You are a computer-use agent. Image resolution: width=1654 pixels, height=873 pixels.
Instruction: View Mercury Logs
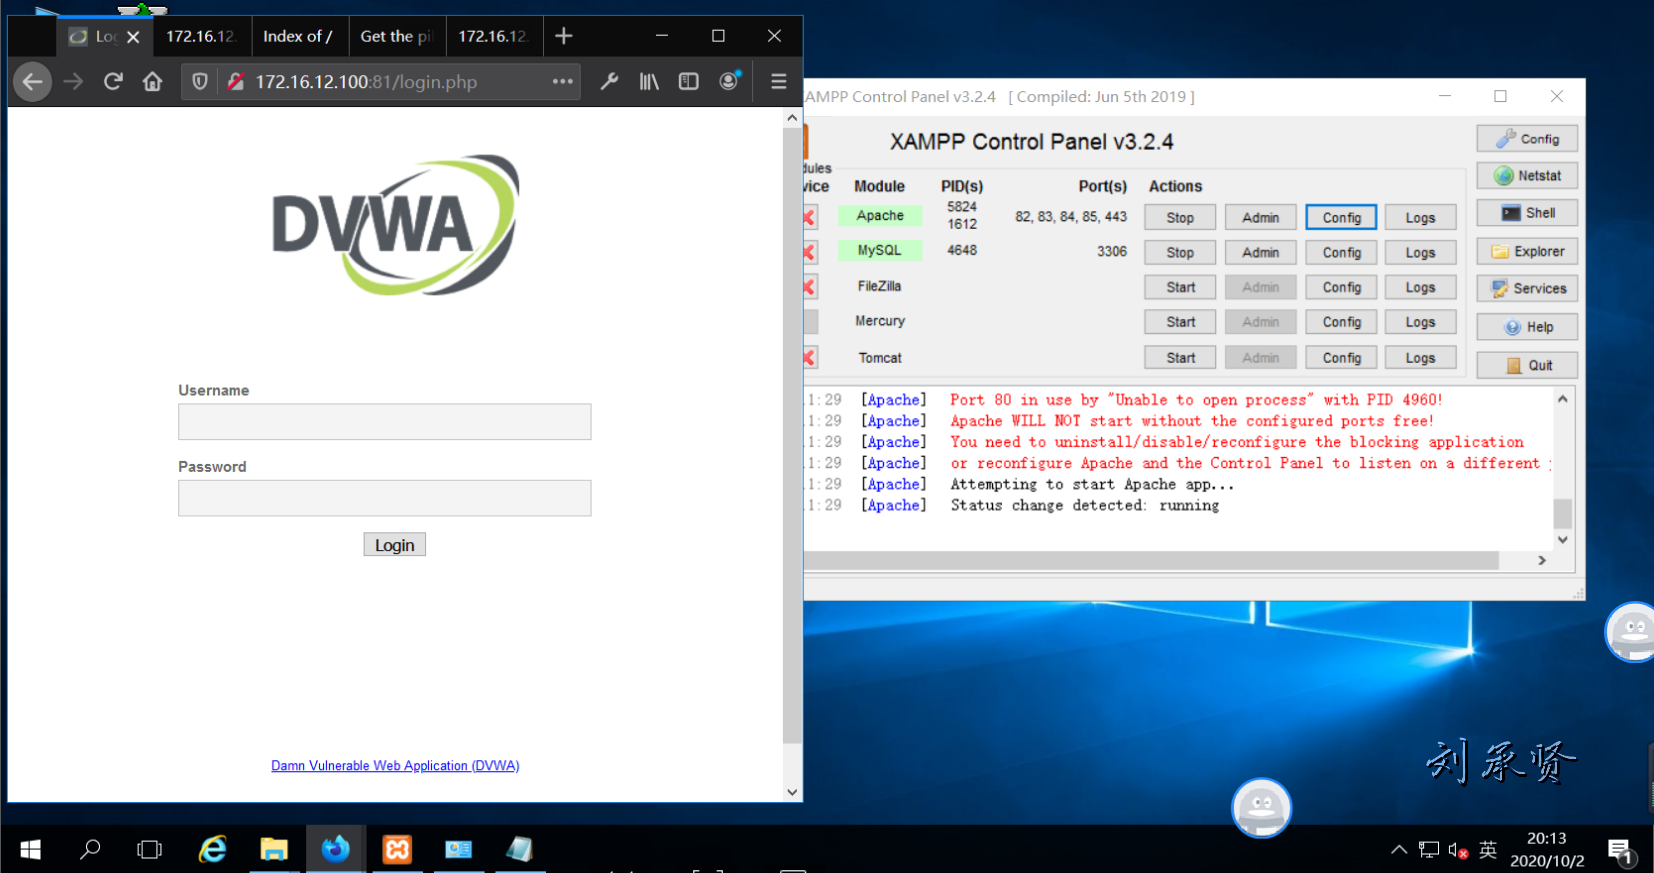click(1421, 322)
